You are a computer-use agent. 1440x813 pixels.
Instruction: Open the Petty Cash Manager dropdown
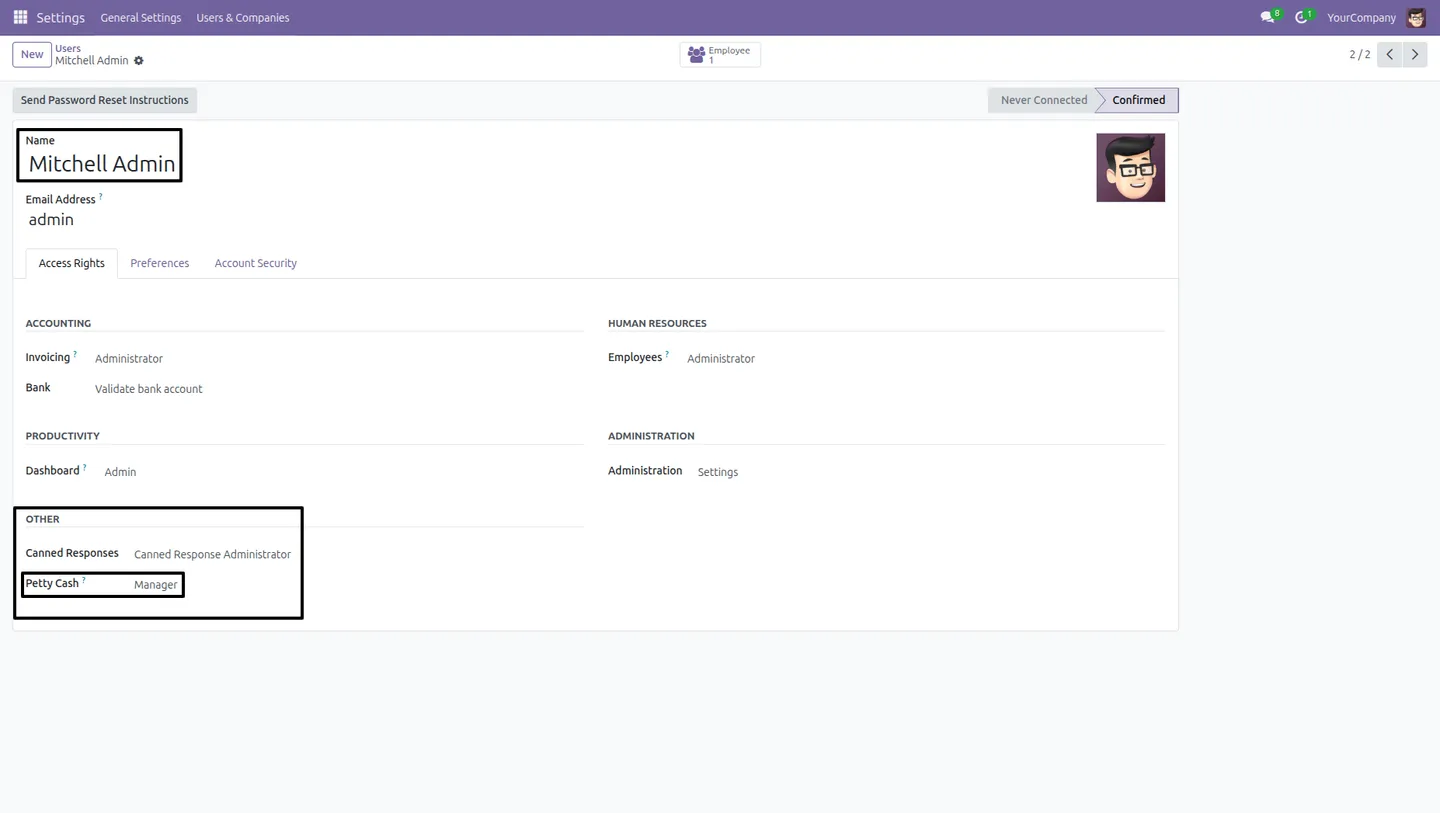[x=156, y=585]
